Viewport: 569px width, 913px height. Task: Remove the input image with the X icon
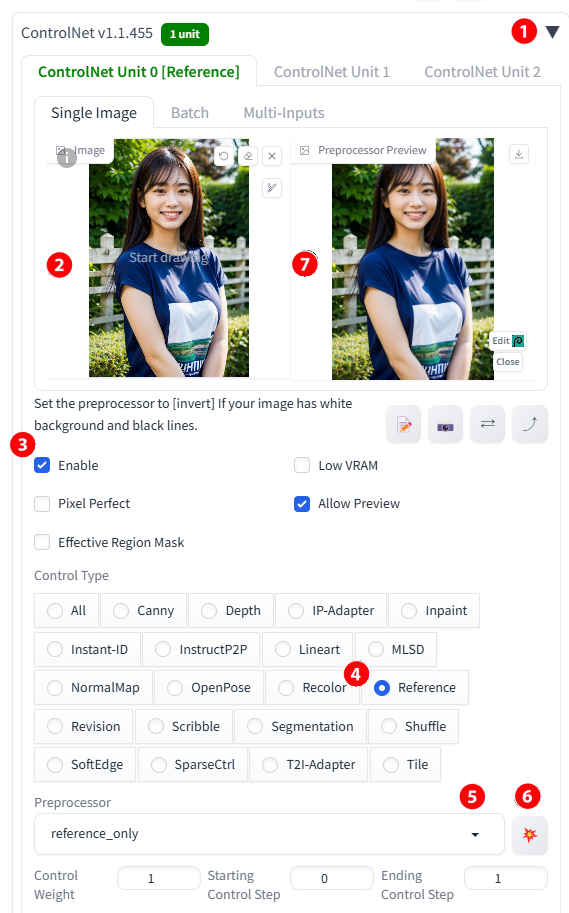tap(272, 156)
